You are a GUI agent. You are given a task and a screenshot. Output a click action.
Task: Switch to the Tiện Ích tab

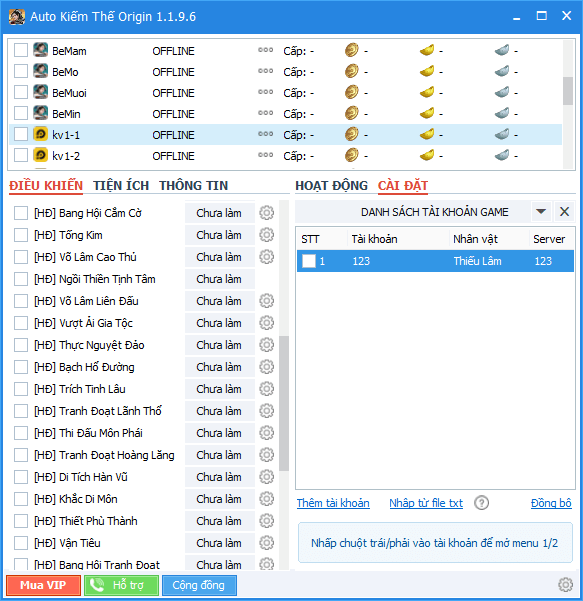(x=121, y=186)
